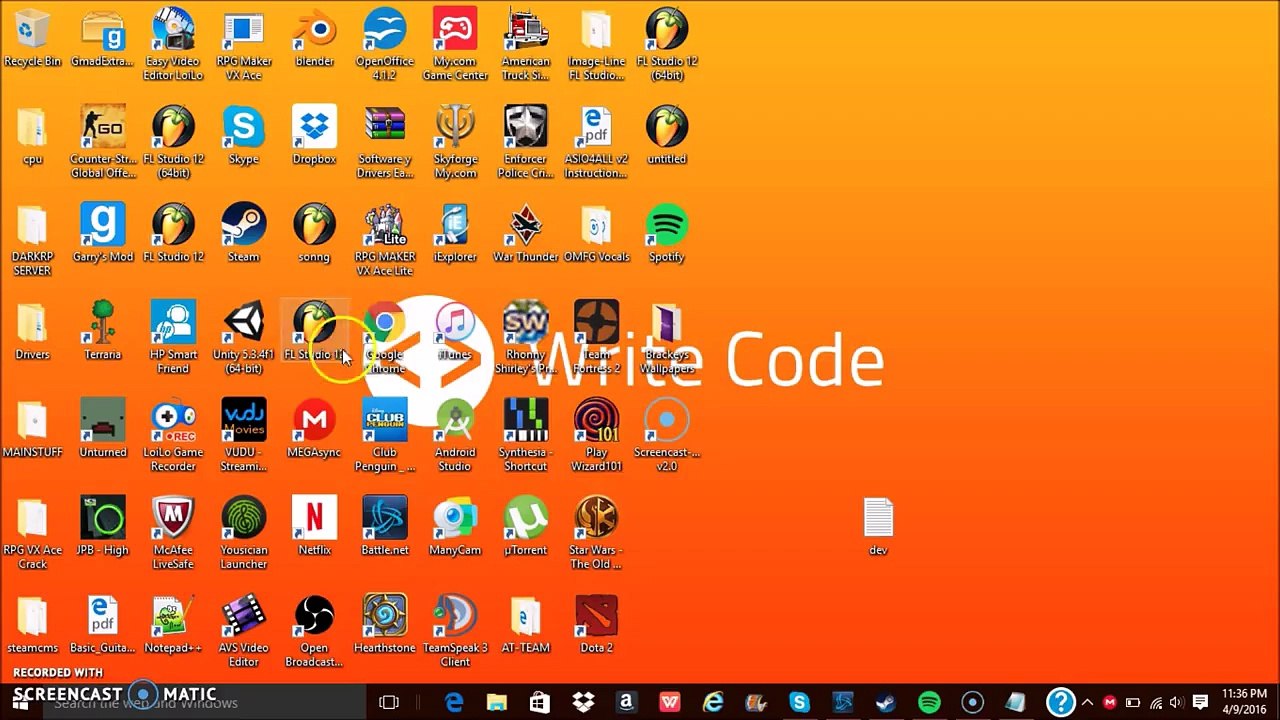Open the Spotify desktop shortcut
The image size is (1280, 720).
click(x=667, y=234)
